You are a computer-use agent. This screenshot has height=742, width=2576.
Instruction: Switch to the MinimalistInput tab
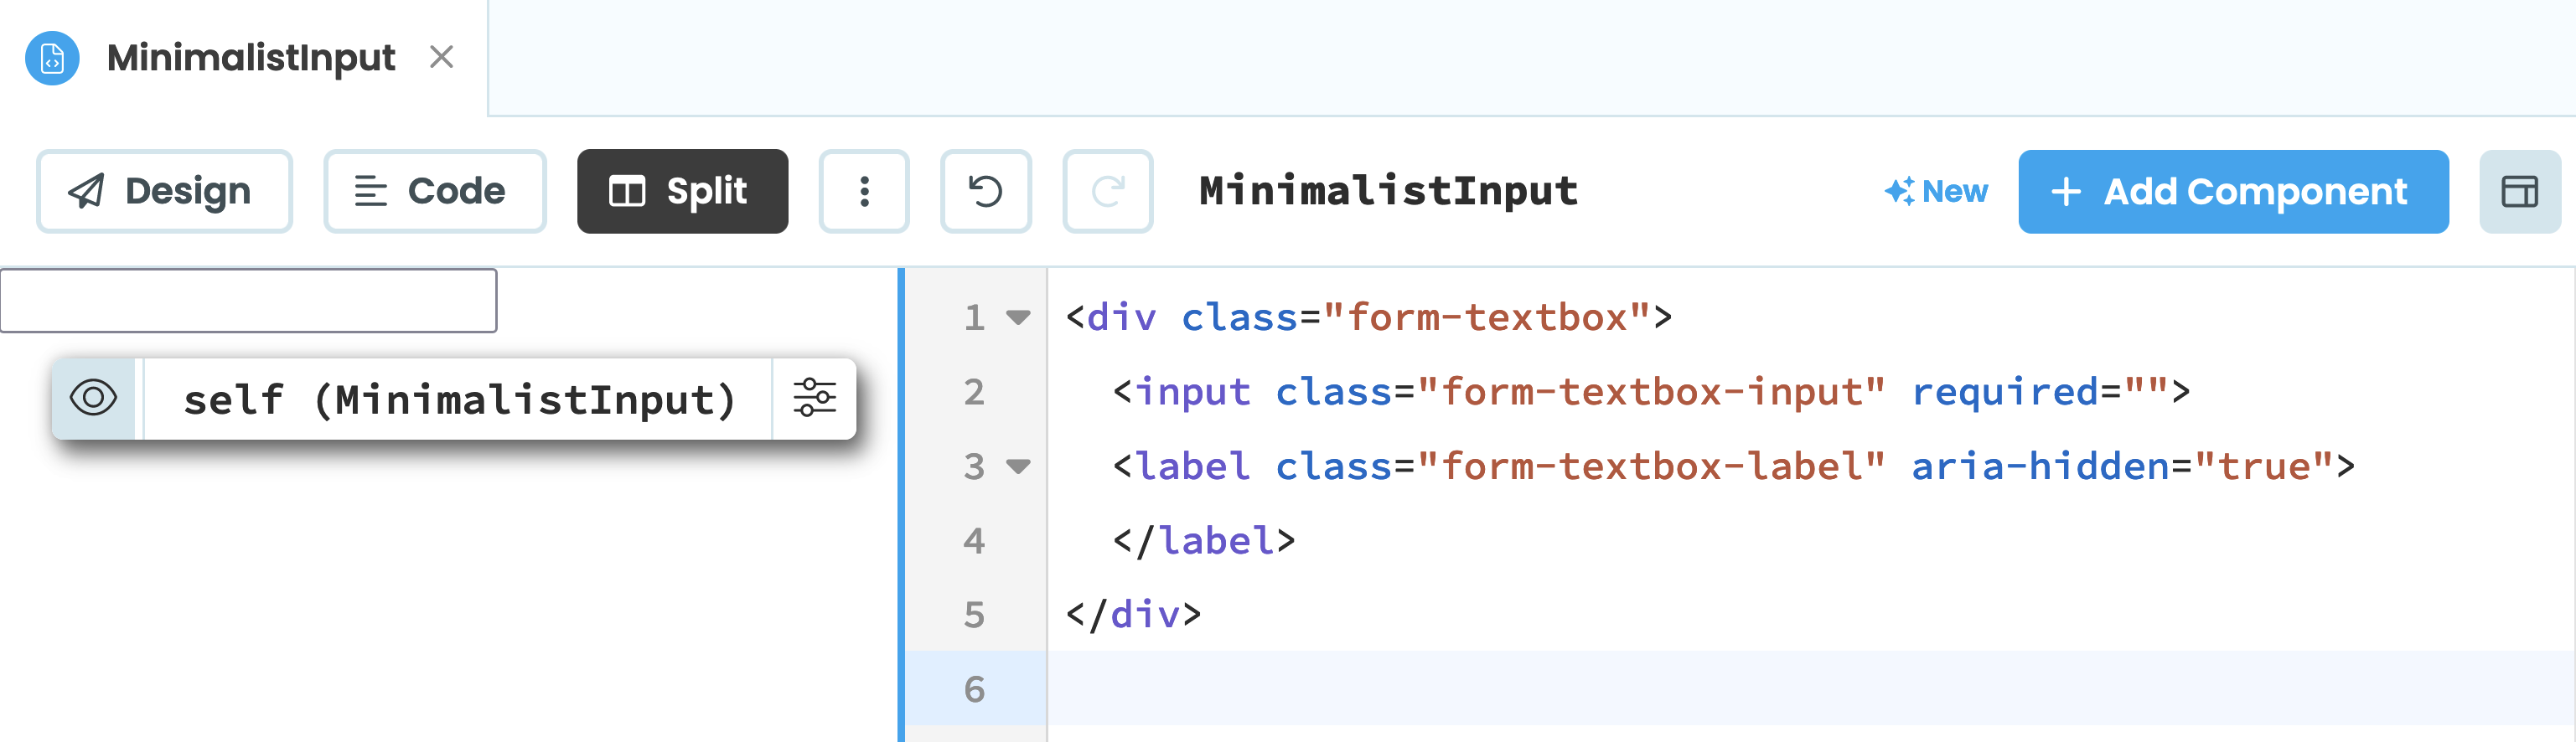point(251,58)
